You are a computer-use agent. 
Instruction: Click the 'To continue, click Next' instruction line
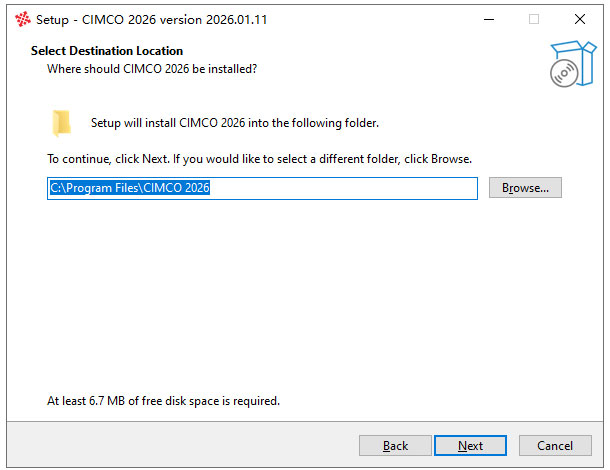click(x=259, y=159)
